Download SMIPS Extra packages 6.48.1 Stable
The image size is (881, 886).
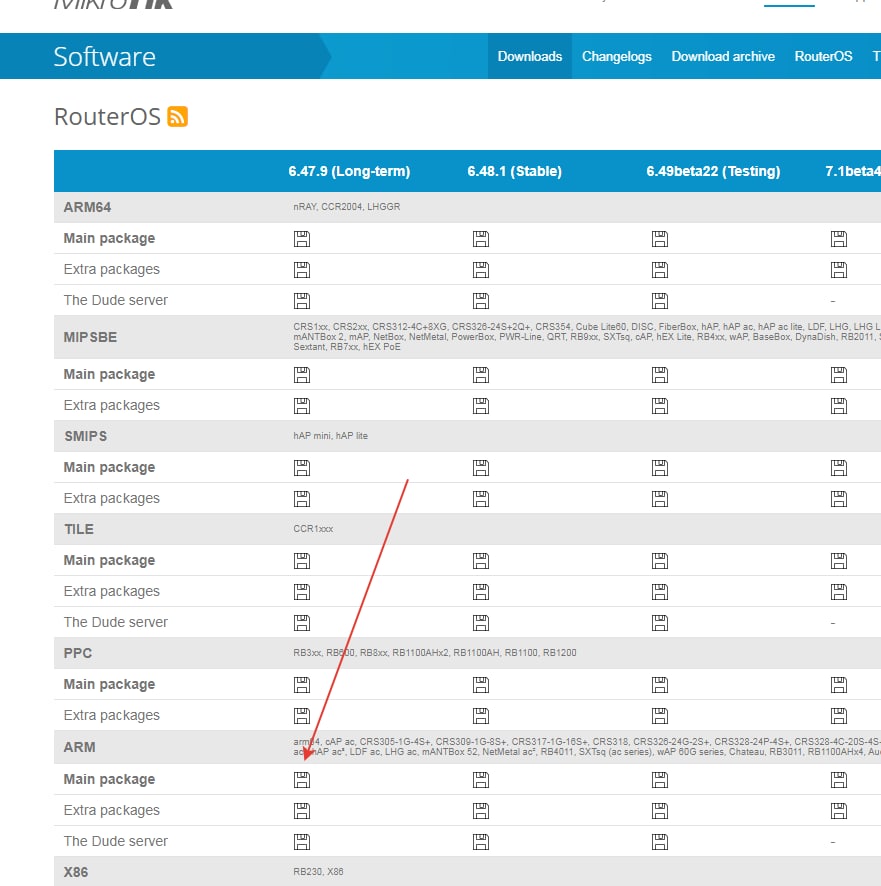(481, 499)
